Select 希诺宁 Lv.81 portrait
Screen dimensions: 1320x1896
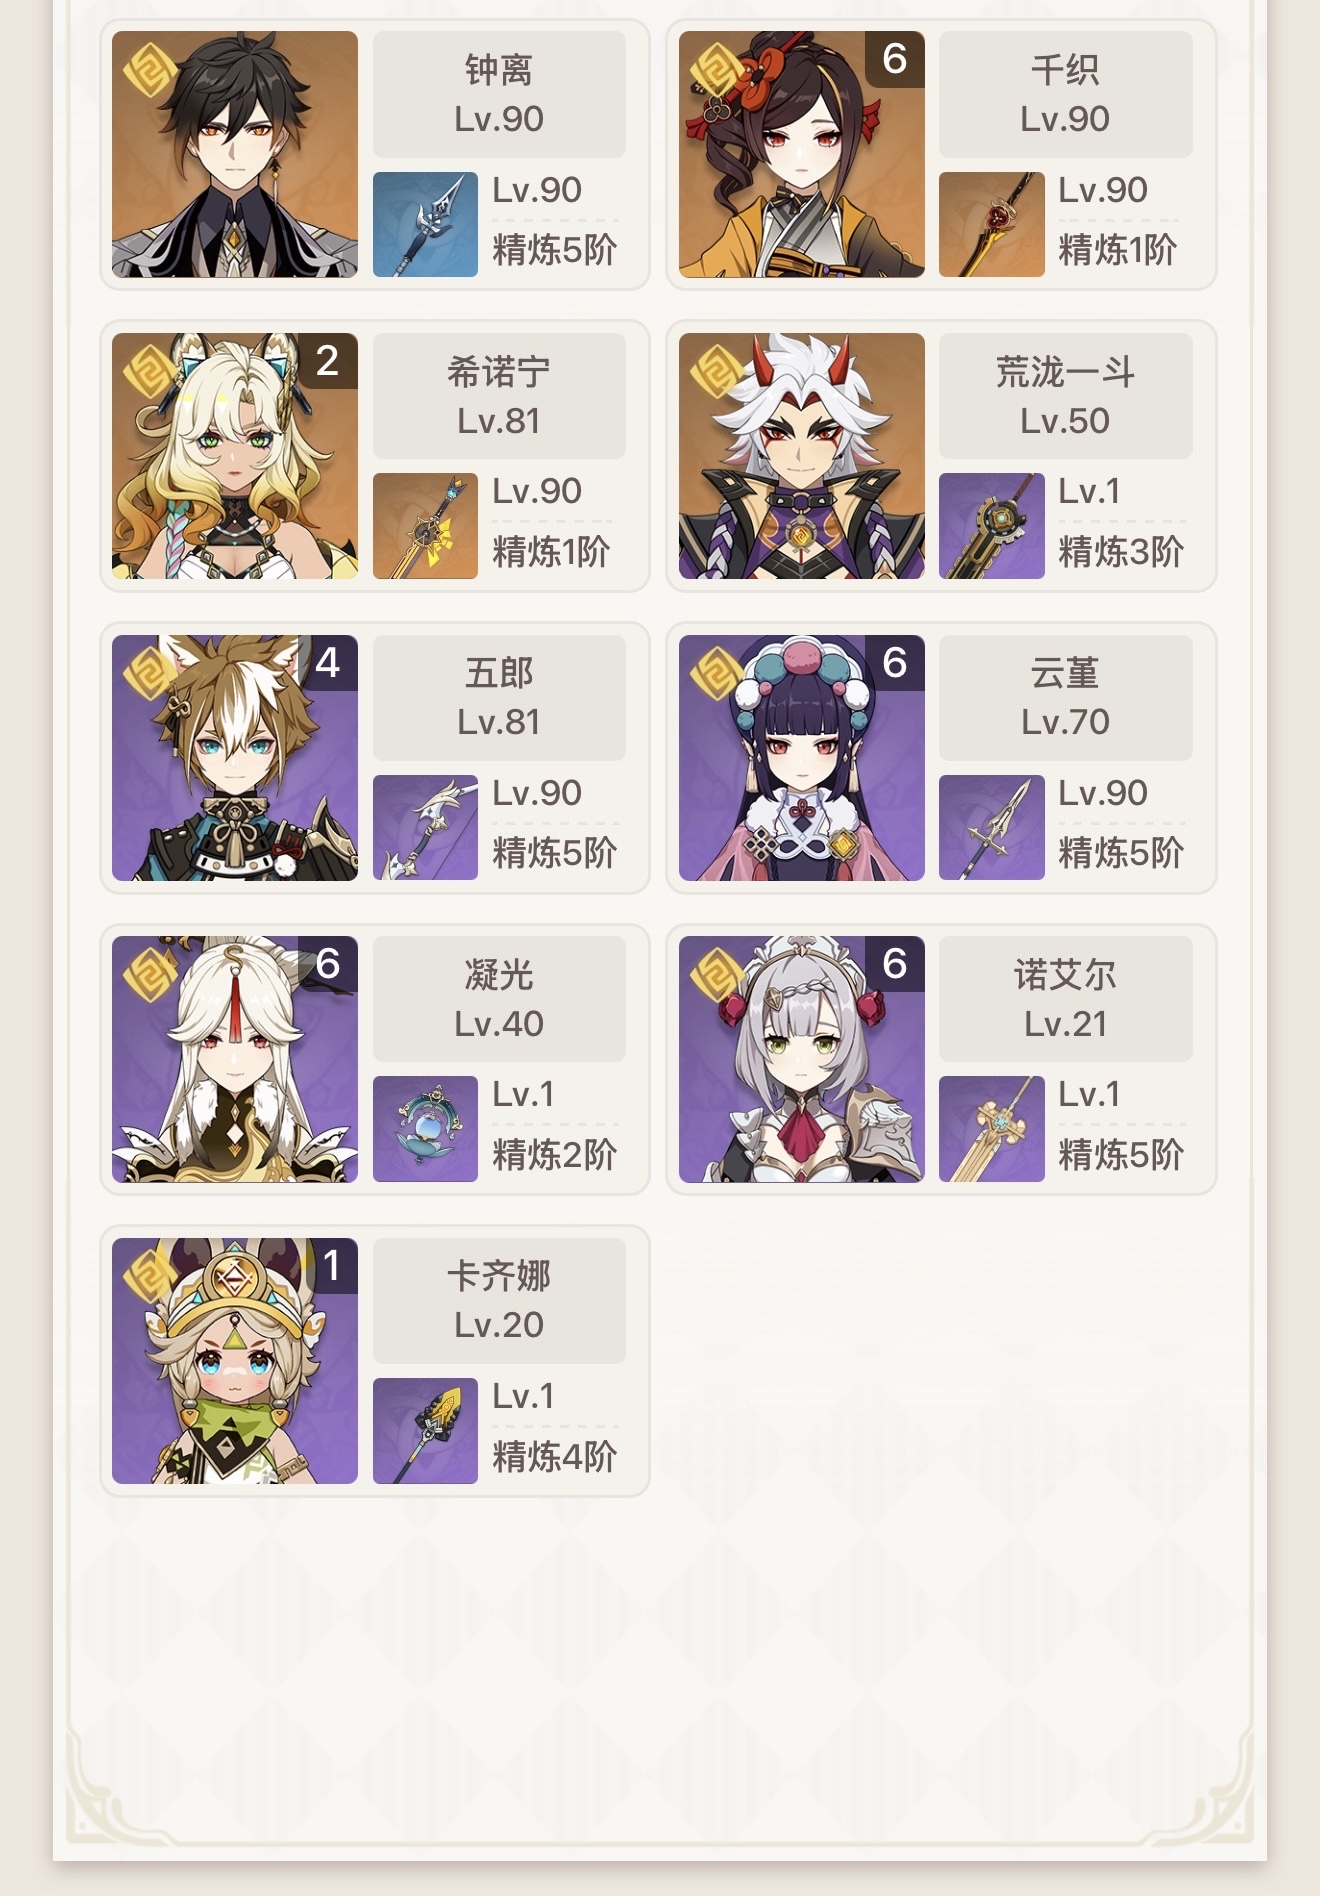tap(235, 456)
